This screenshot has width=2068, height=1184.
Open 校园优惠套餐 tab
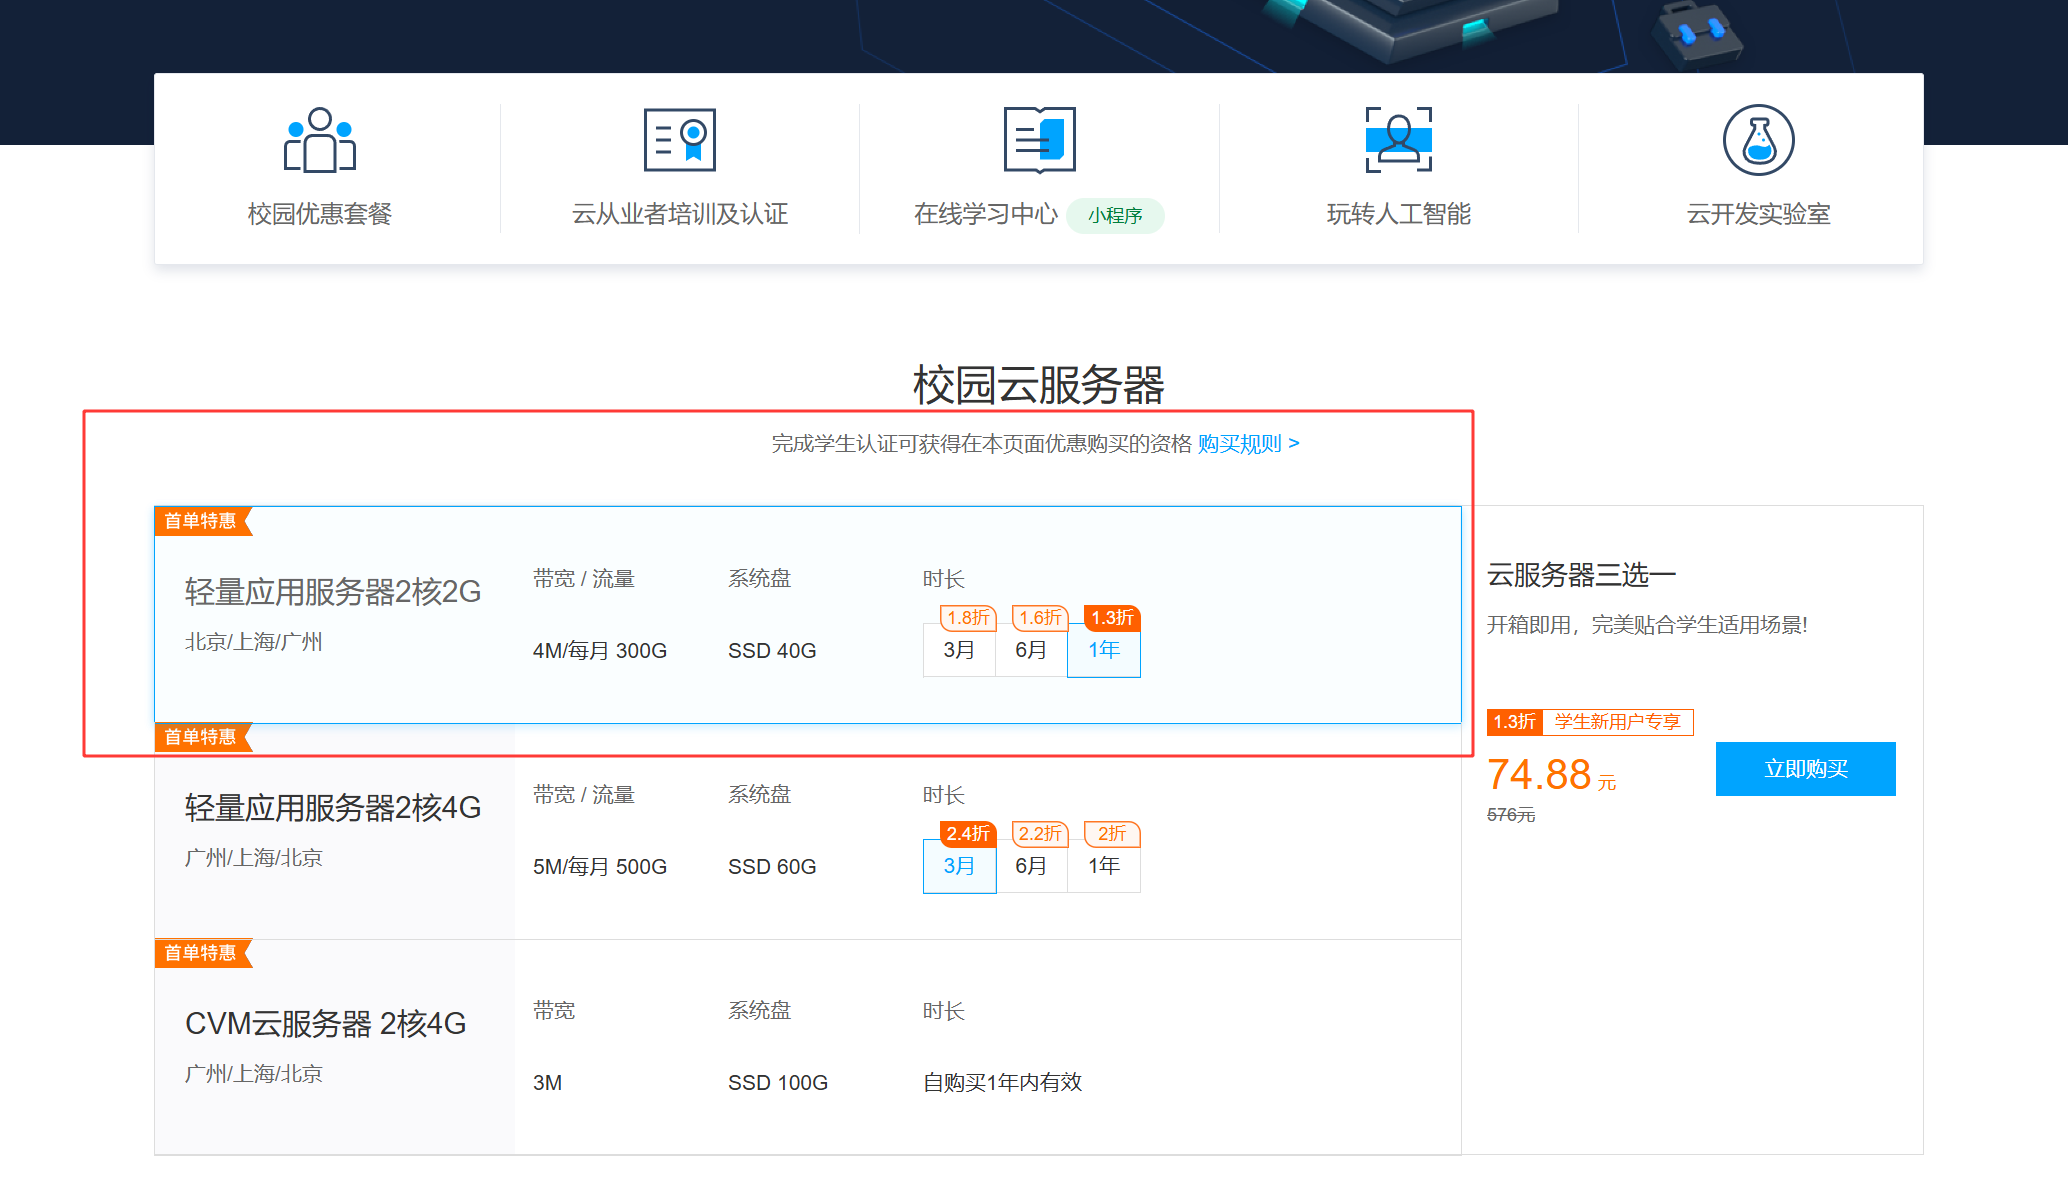pyautogui.click(x=320, y=214)
